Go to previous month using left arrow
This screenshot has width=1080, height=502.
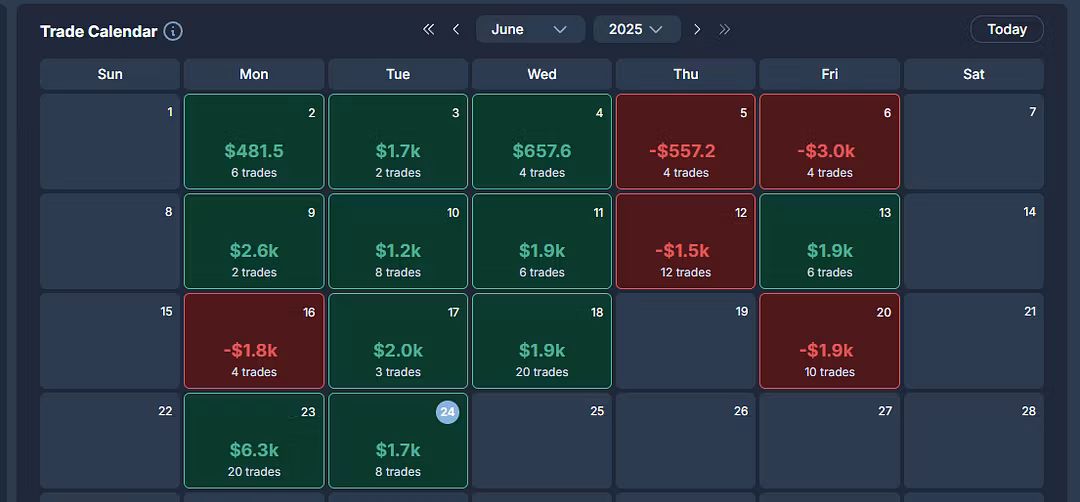456,29
